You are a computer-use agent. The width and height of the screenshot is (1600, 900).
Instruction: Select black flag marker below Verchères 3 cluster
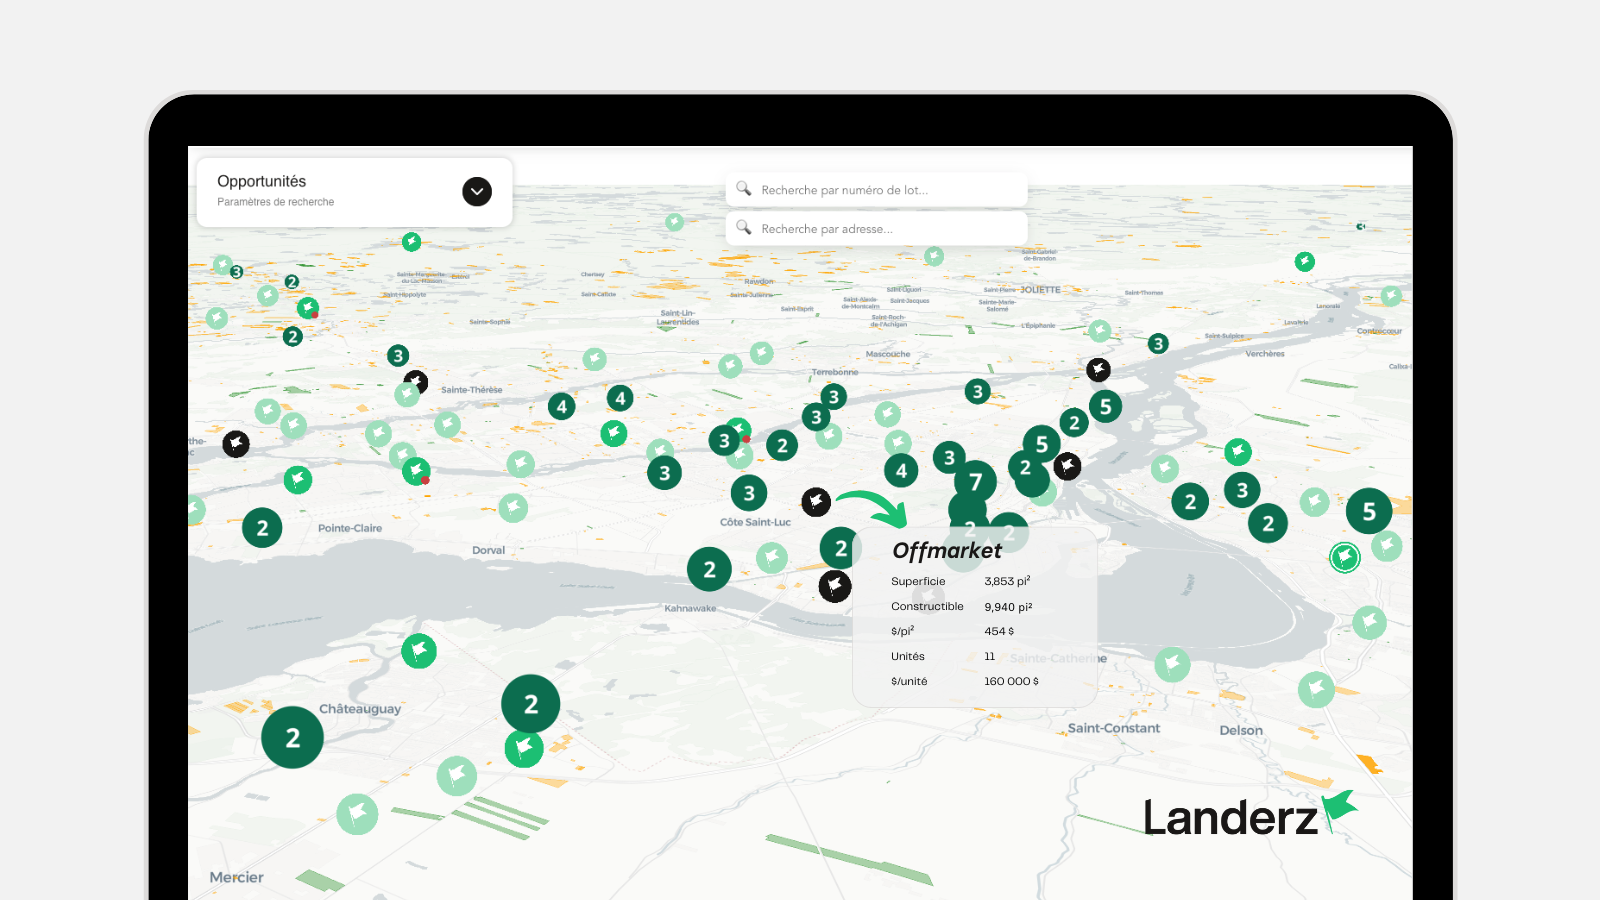coord(1098,370)
